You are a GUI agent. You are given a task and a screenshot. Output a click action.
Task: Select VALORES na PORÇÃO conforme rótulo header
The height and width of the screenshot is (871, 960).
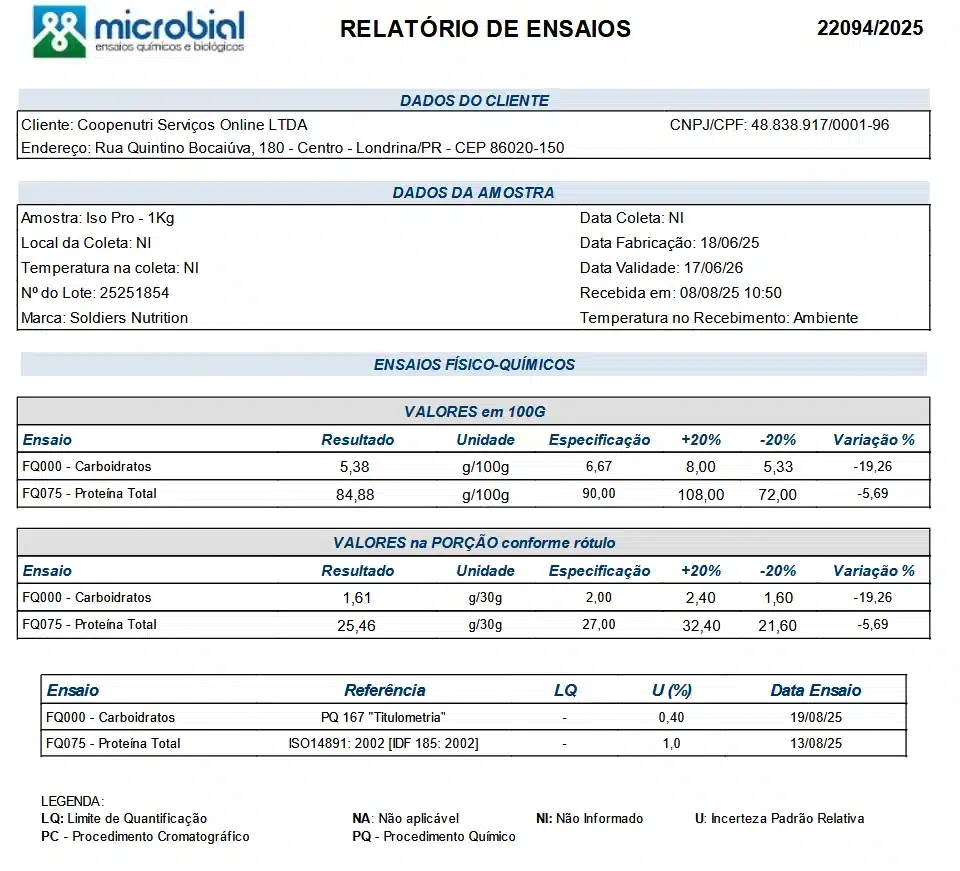pyautogui.click(x=474, y=542)
